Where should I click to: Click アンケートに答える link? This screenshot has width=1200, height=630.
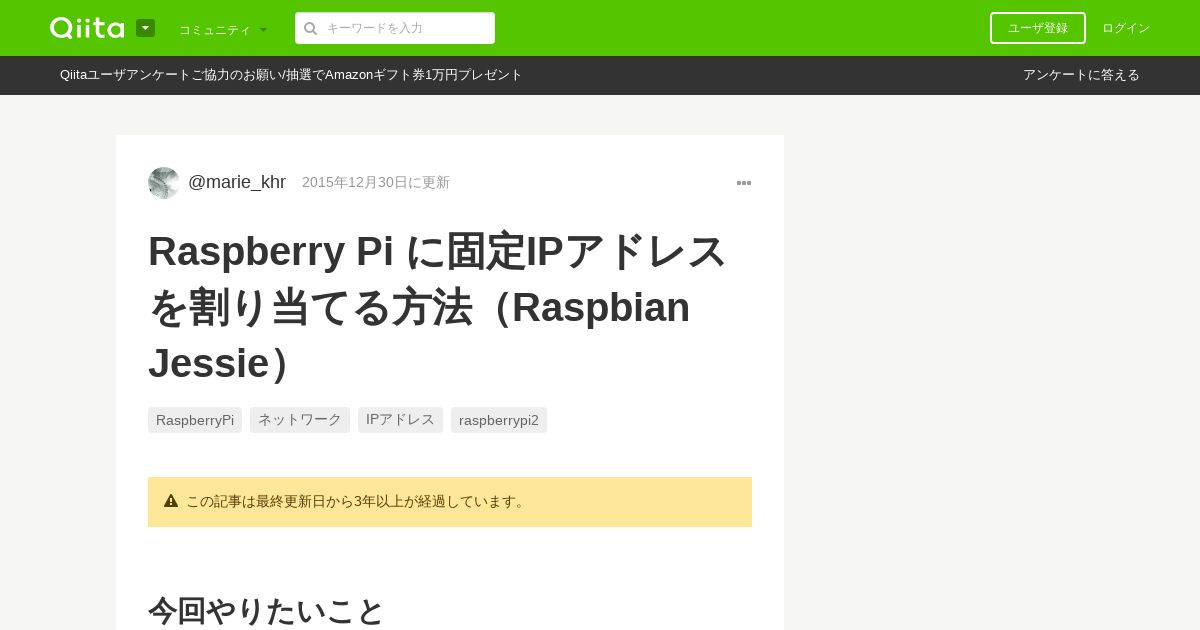pyautogui.click(x=1081, y=75)
